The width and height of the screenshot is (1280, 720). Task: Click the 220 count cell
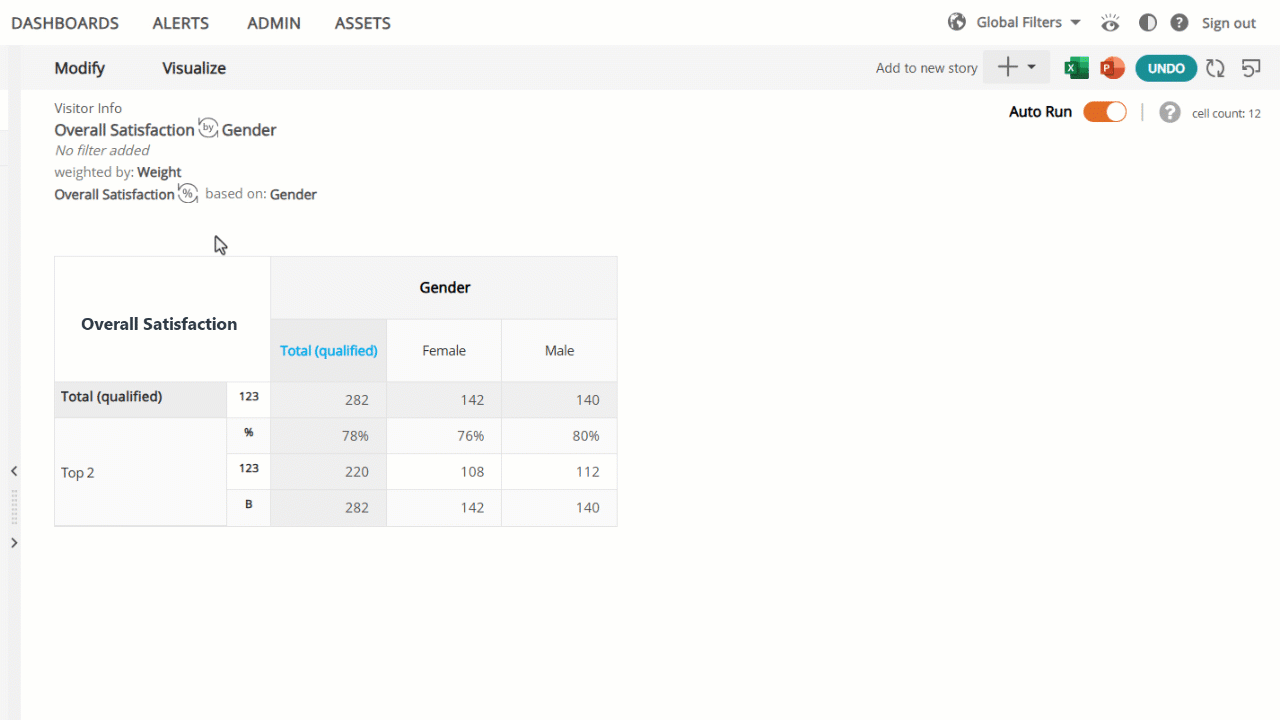coord(329,472)
